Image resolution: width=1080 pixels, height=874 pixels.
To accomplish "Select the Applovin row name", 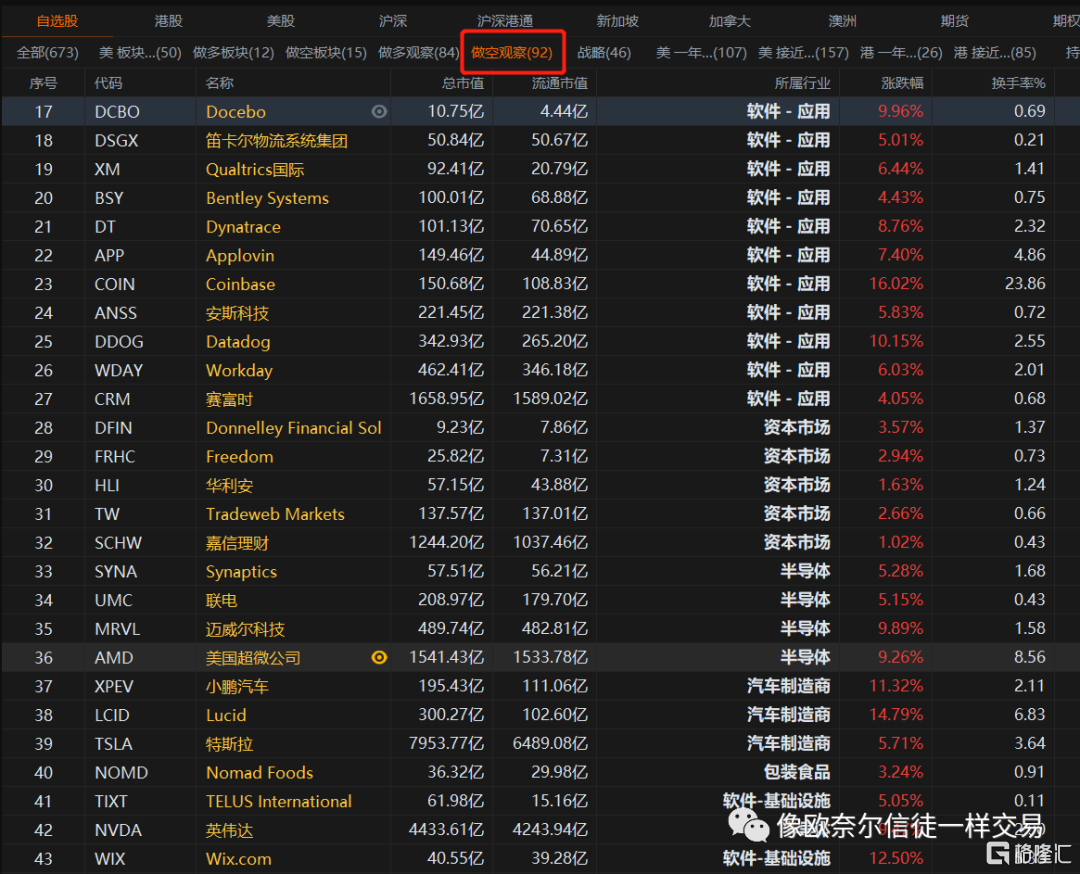I will coord(240,256).
